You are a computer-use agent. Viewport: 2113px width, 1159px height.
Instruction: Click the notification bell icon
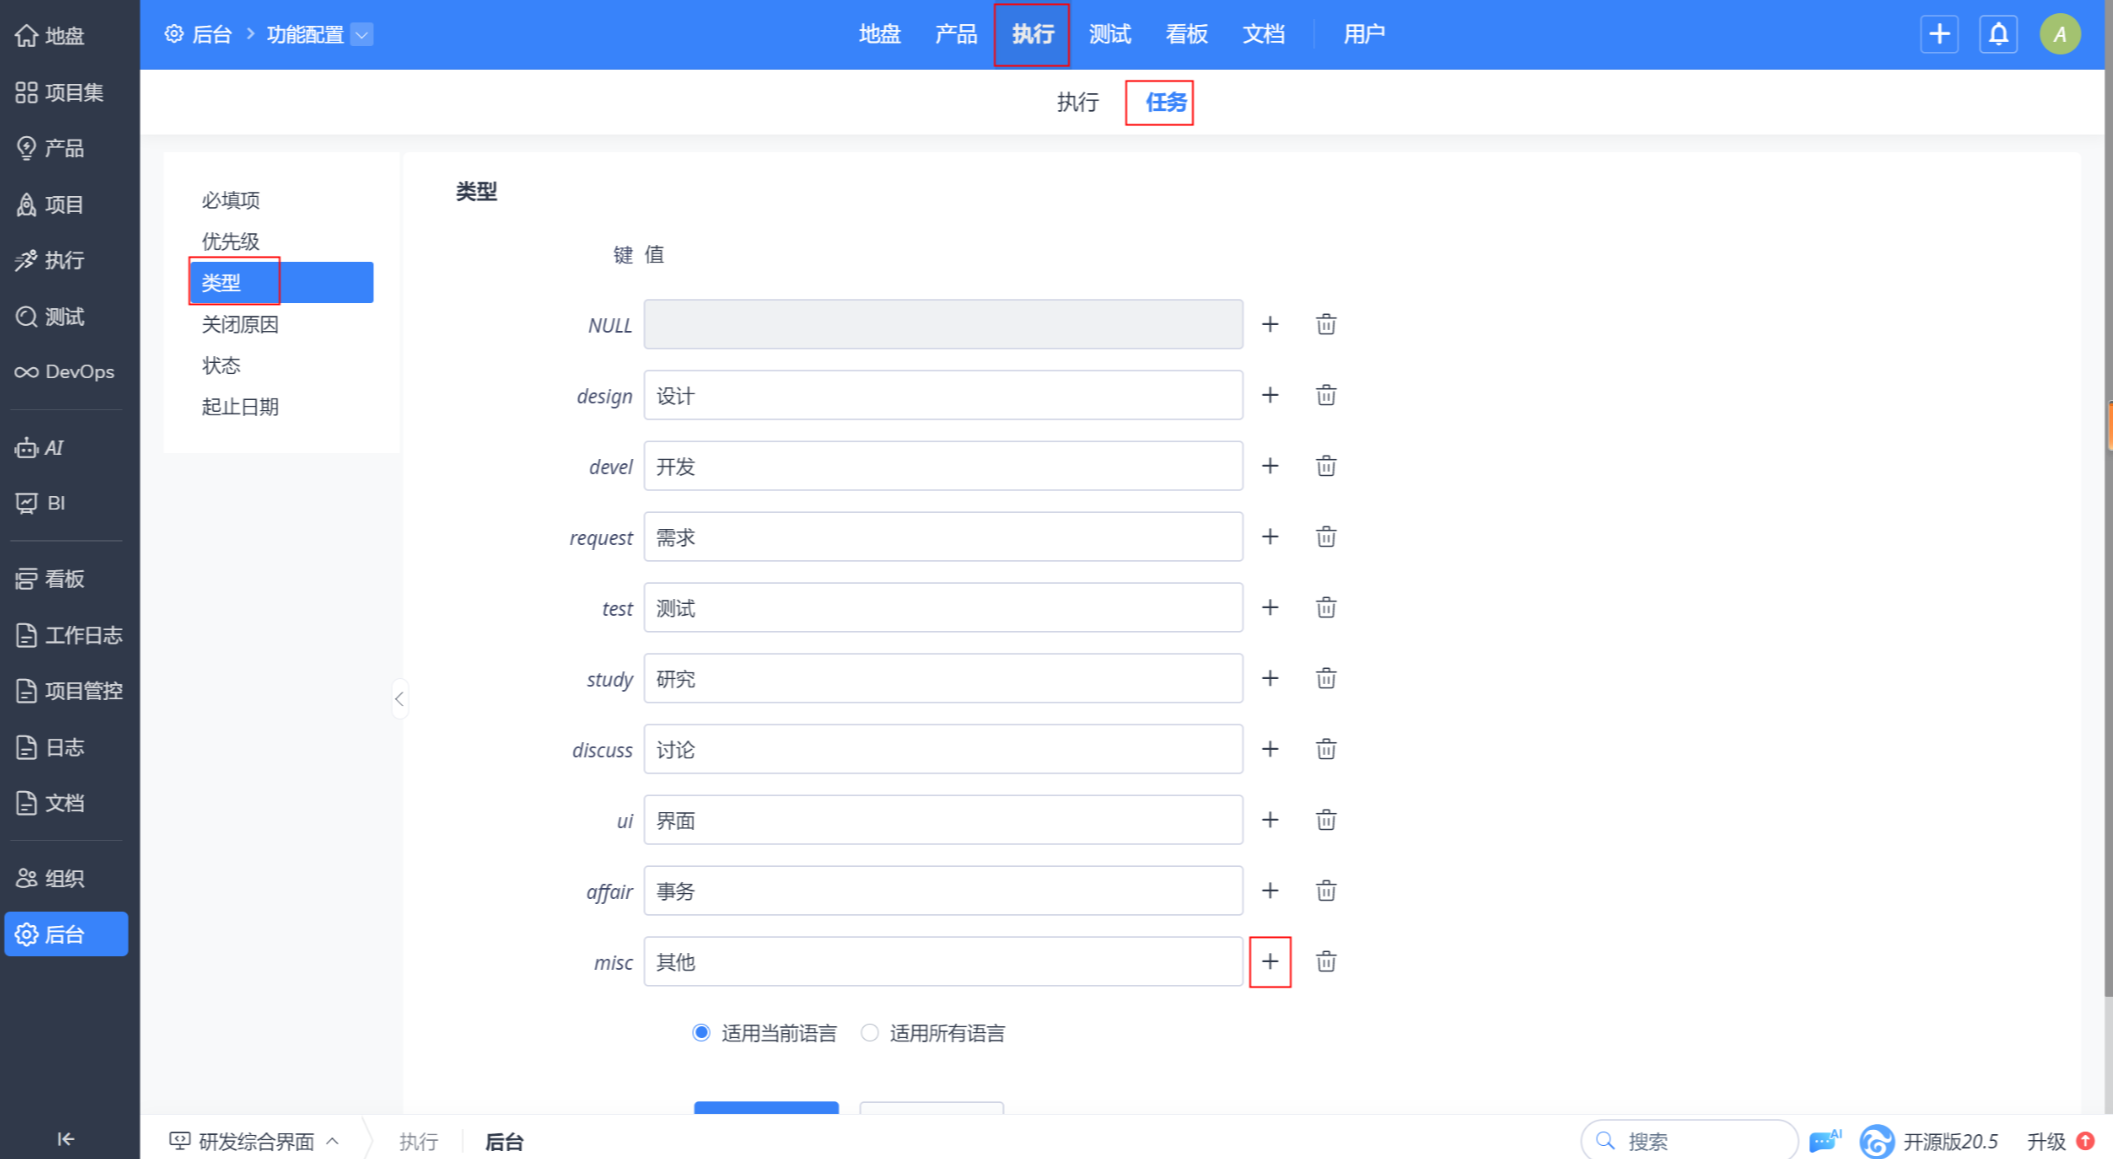pos(1997,35)
